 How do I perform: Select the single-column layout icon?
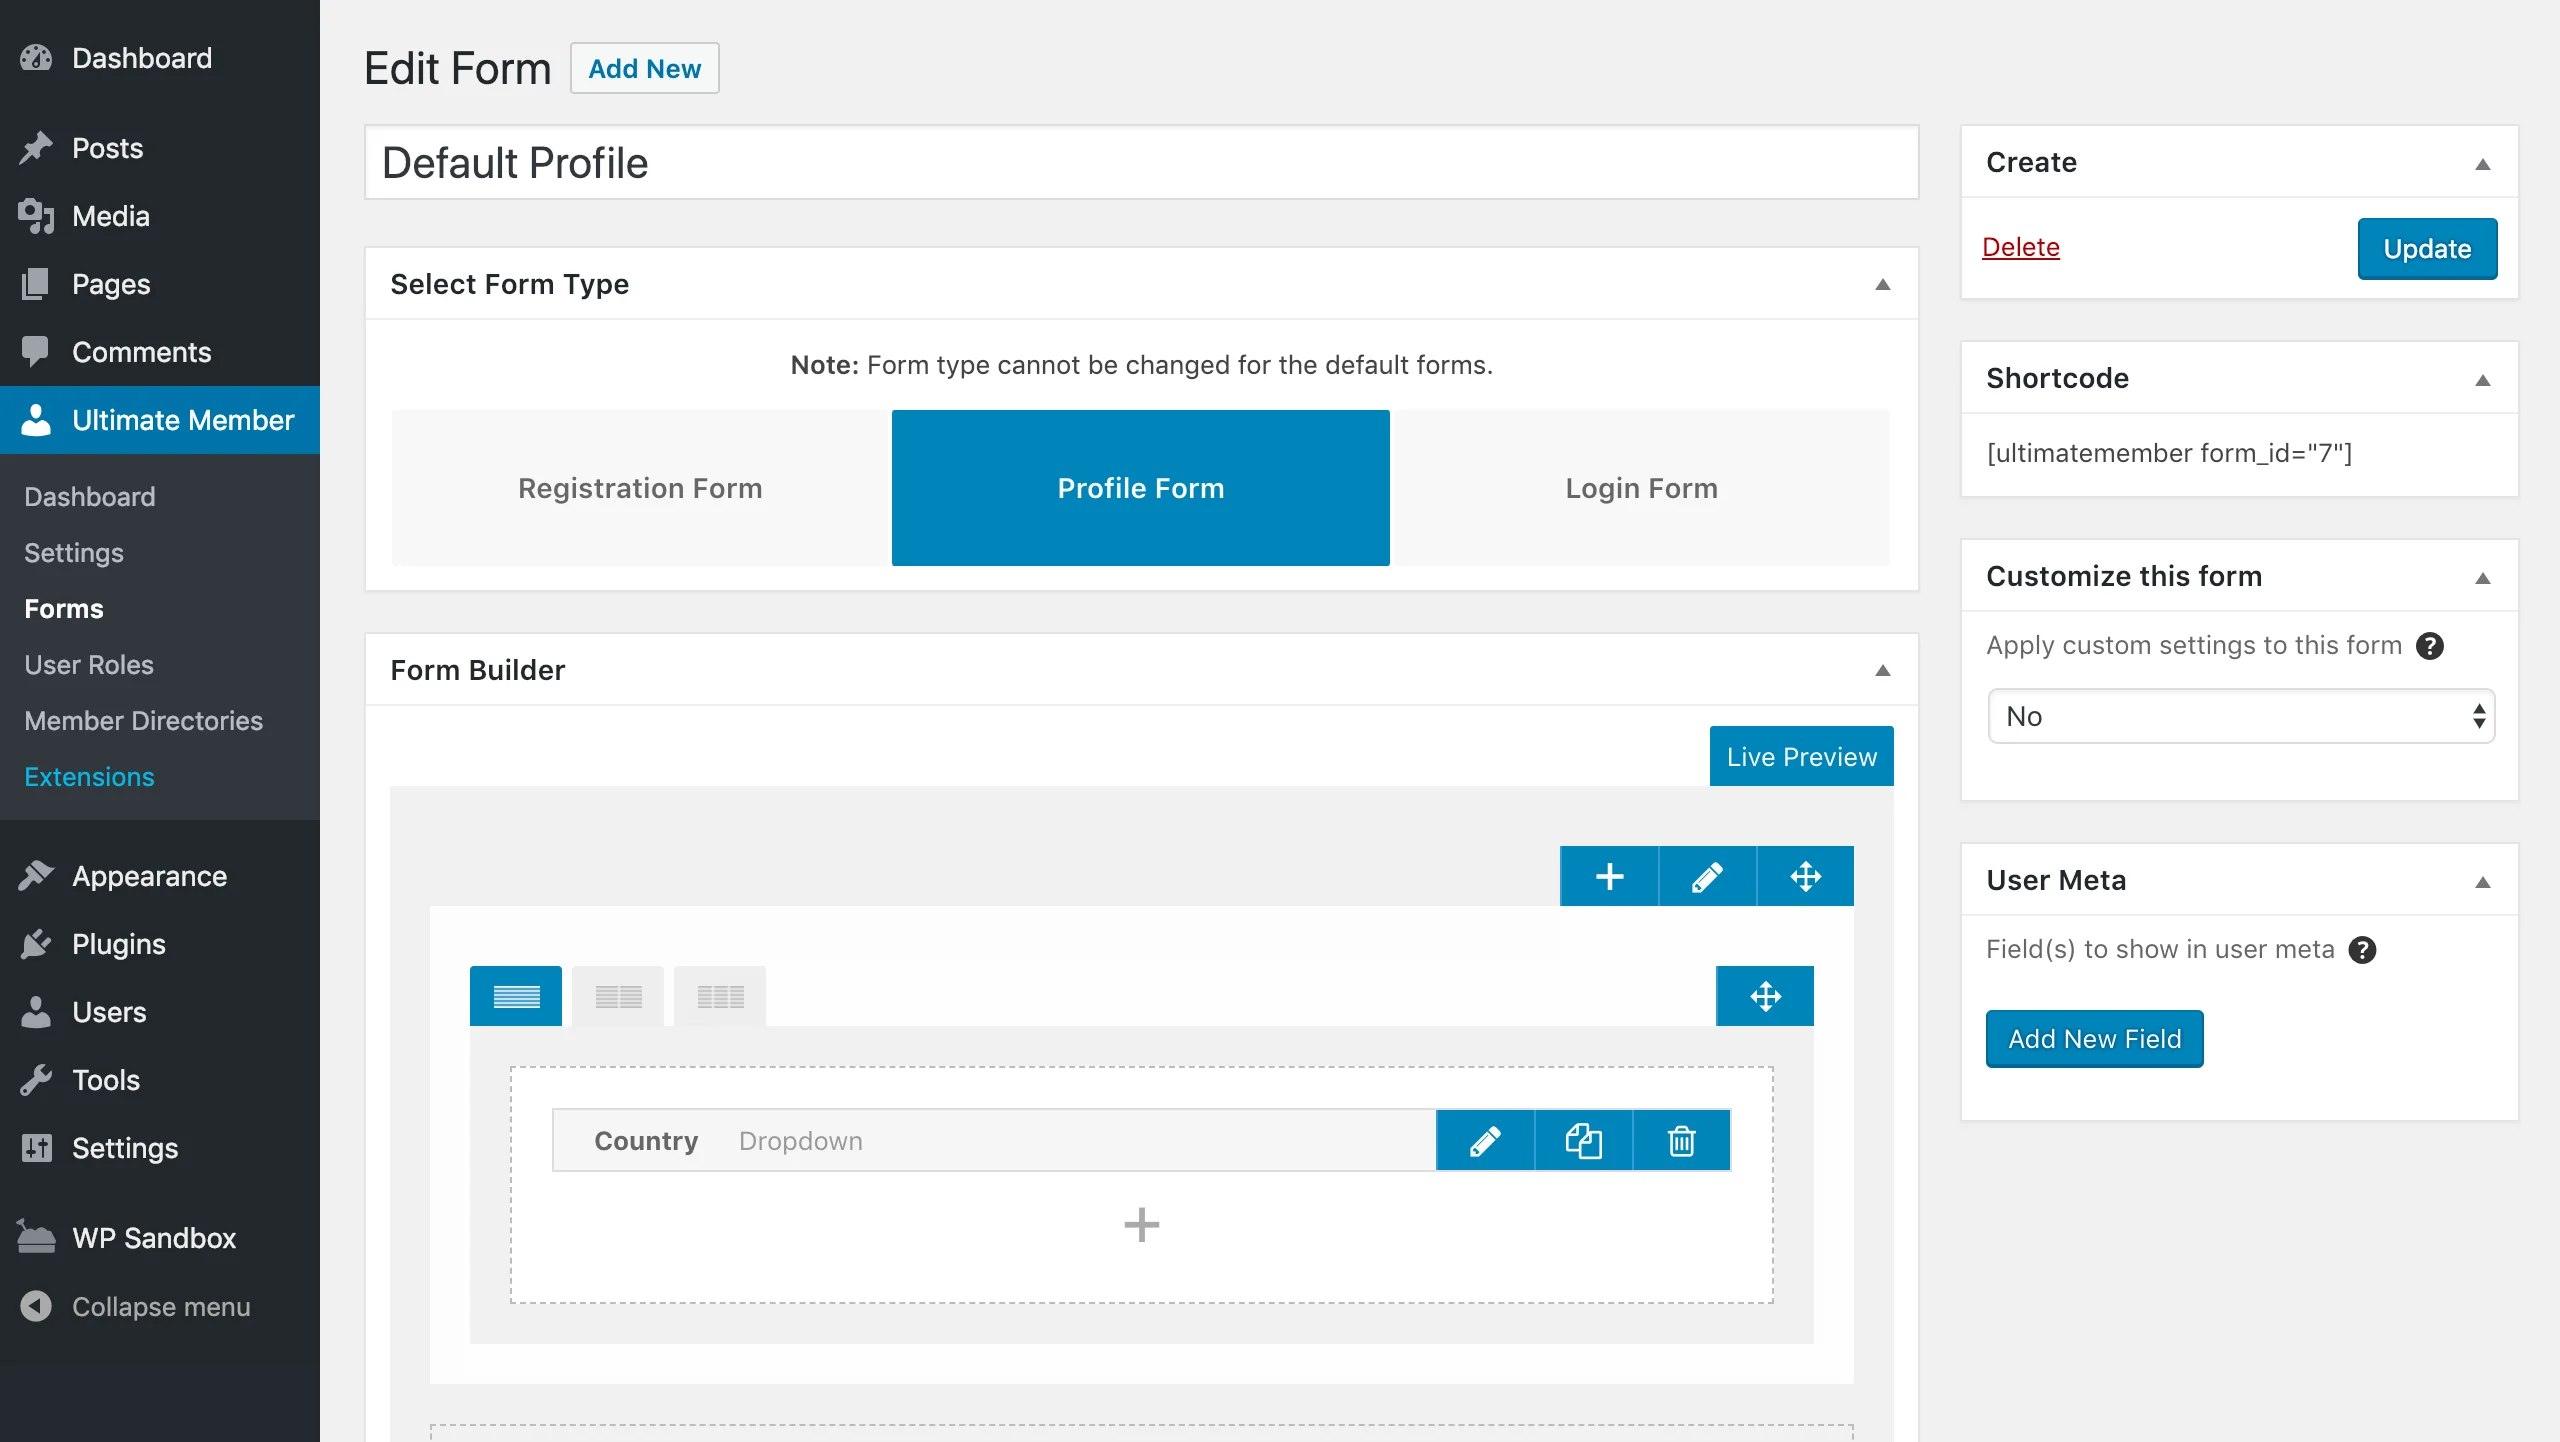click(x=515, y=995)
